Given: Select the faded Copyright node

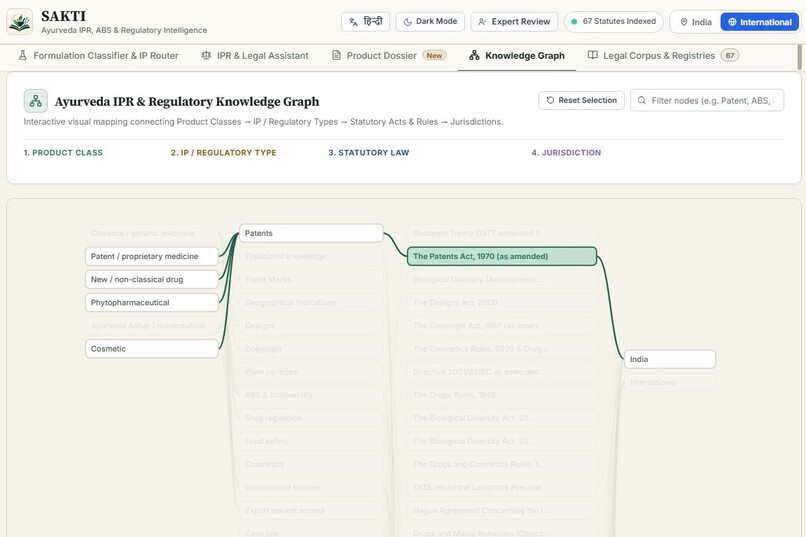Looking at the screenshot, I should [x=312, y=349].
